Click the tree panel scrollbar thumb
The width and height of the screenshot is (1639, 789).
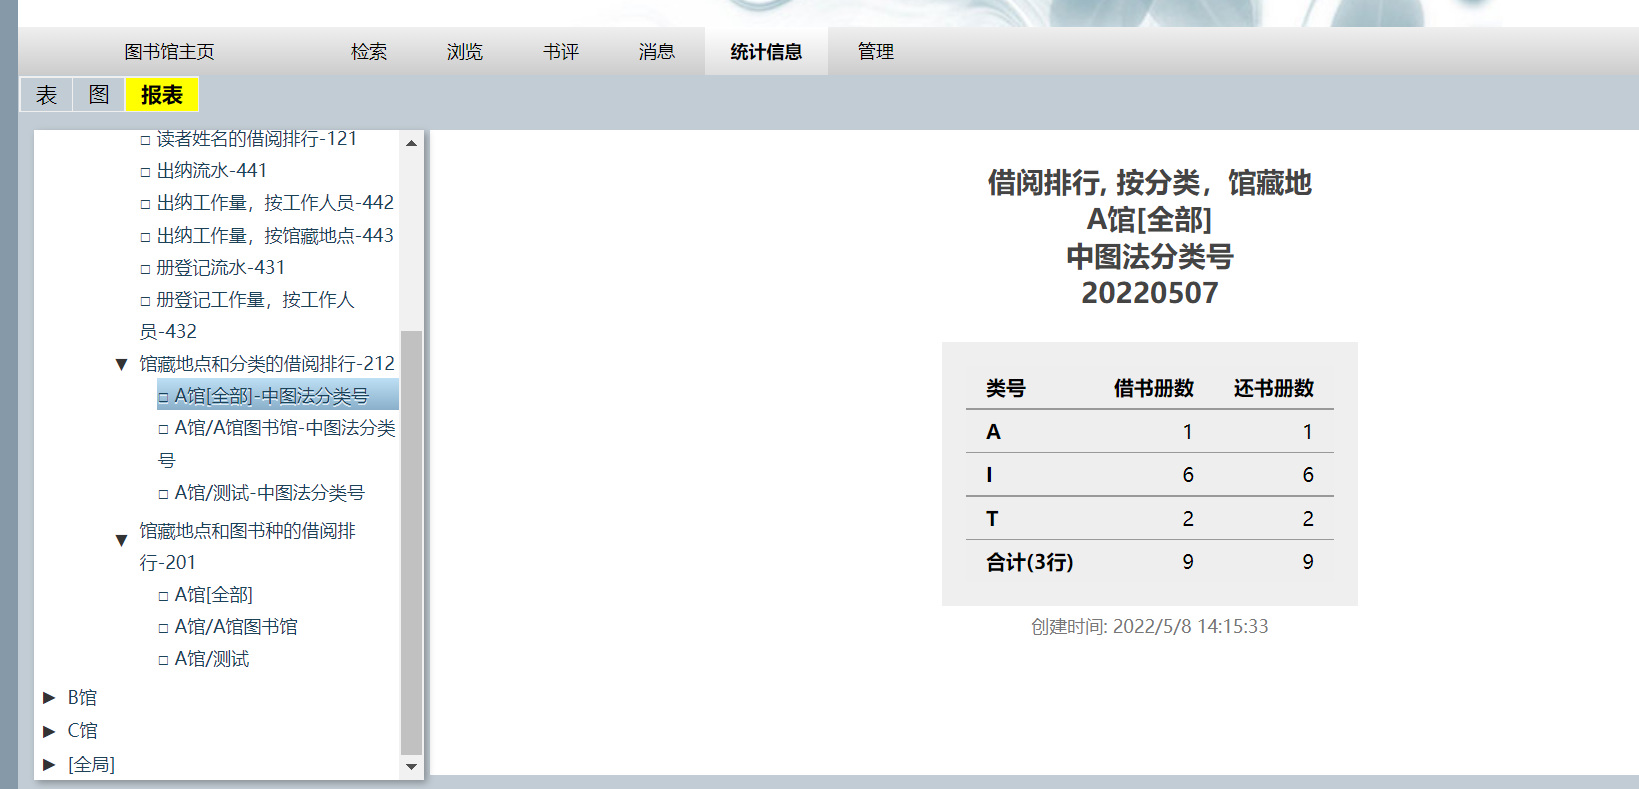[411, 542]
